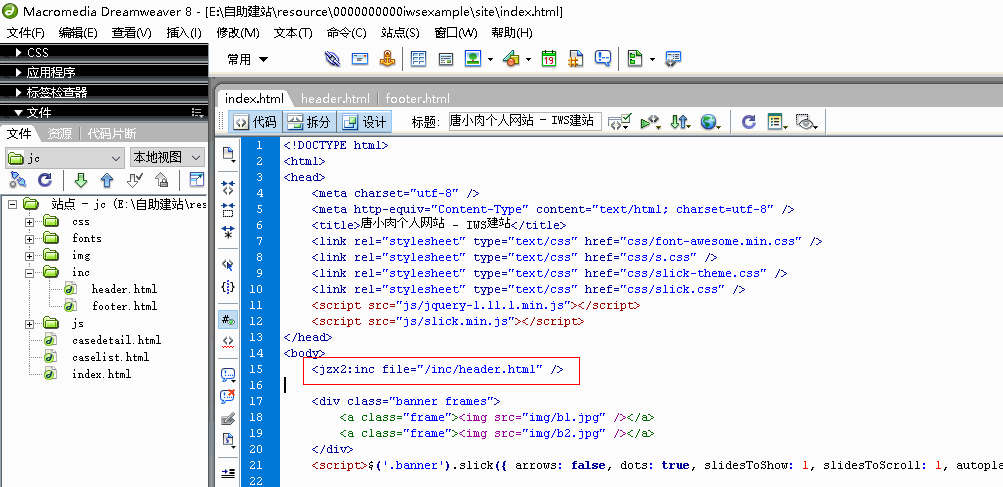Insert a Table from the Common toolbar
The image size is (1003, 487).
[418, 59]
